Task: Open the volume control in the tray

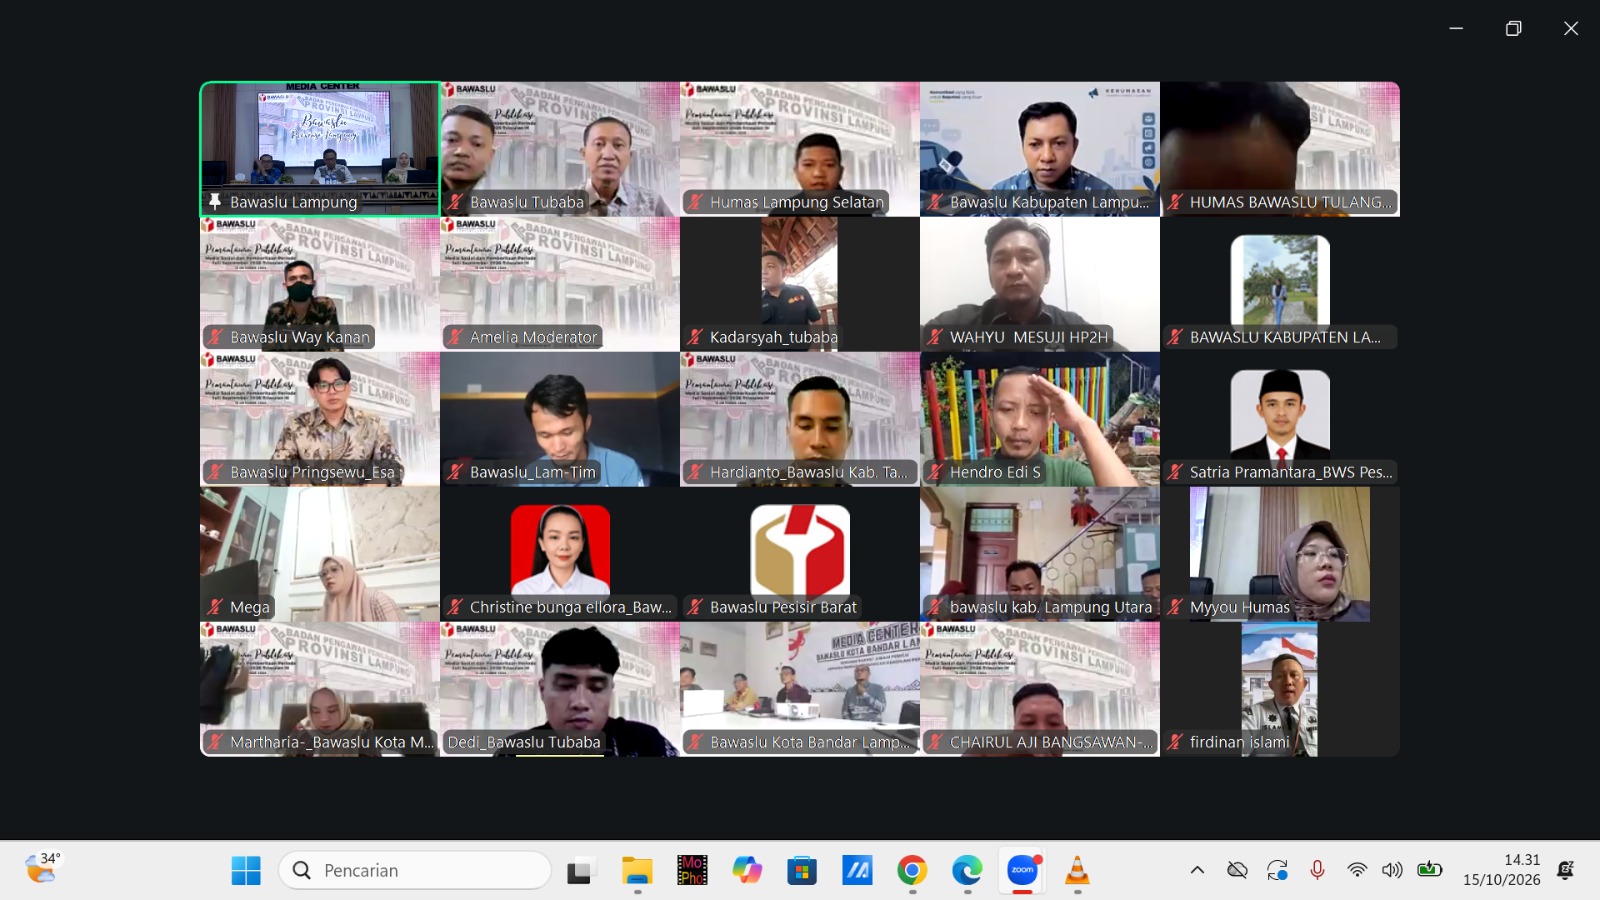Action: click(1392, 870)
